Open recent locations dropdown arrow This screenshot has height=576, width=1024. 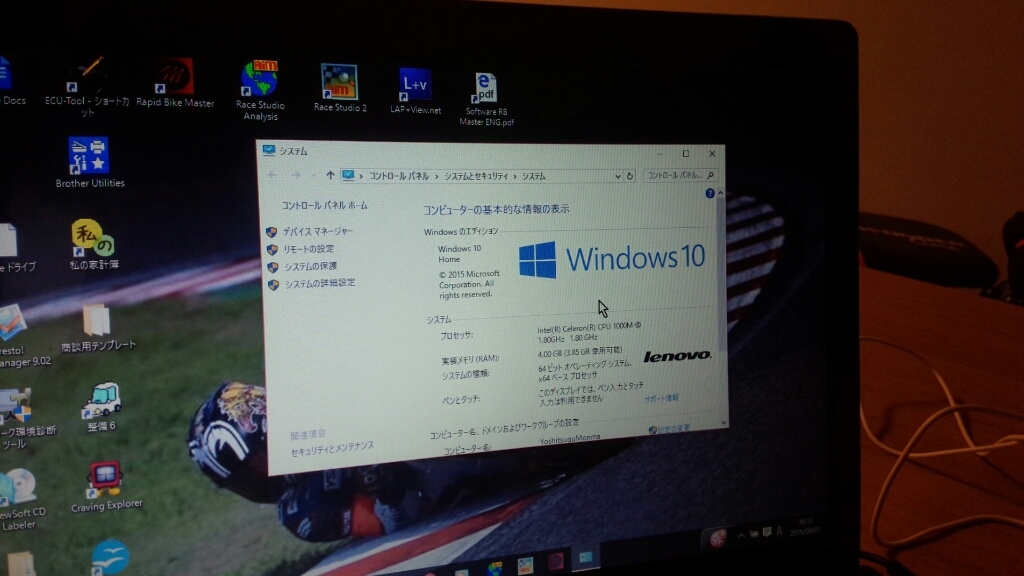point(313,176)
